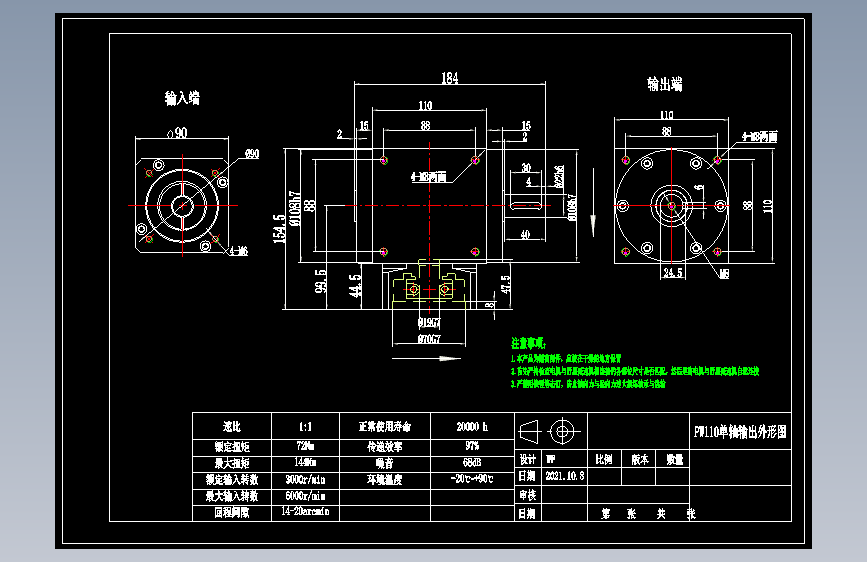Click the 噪音 cell
The width and height of the screenshot is (867, 562).
tap(385, 464)
